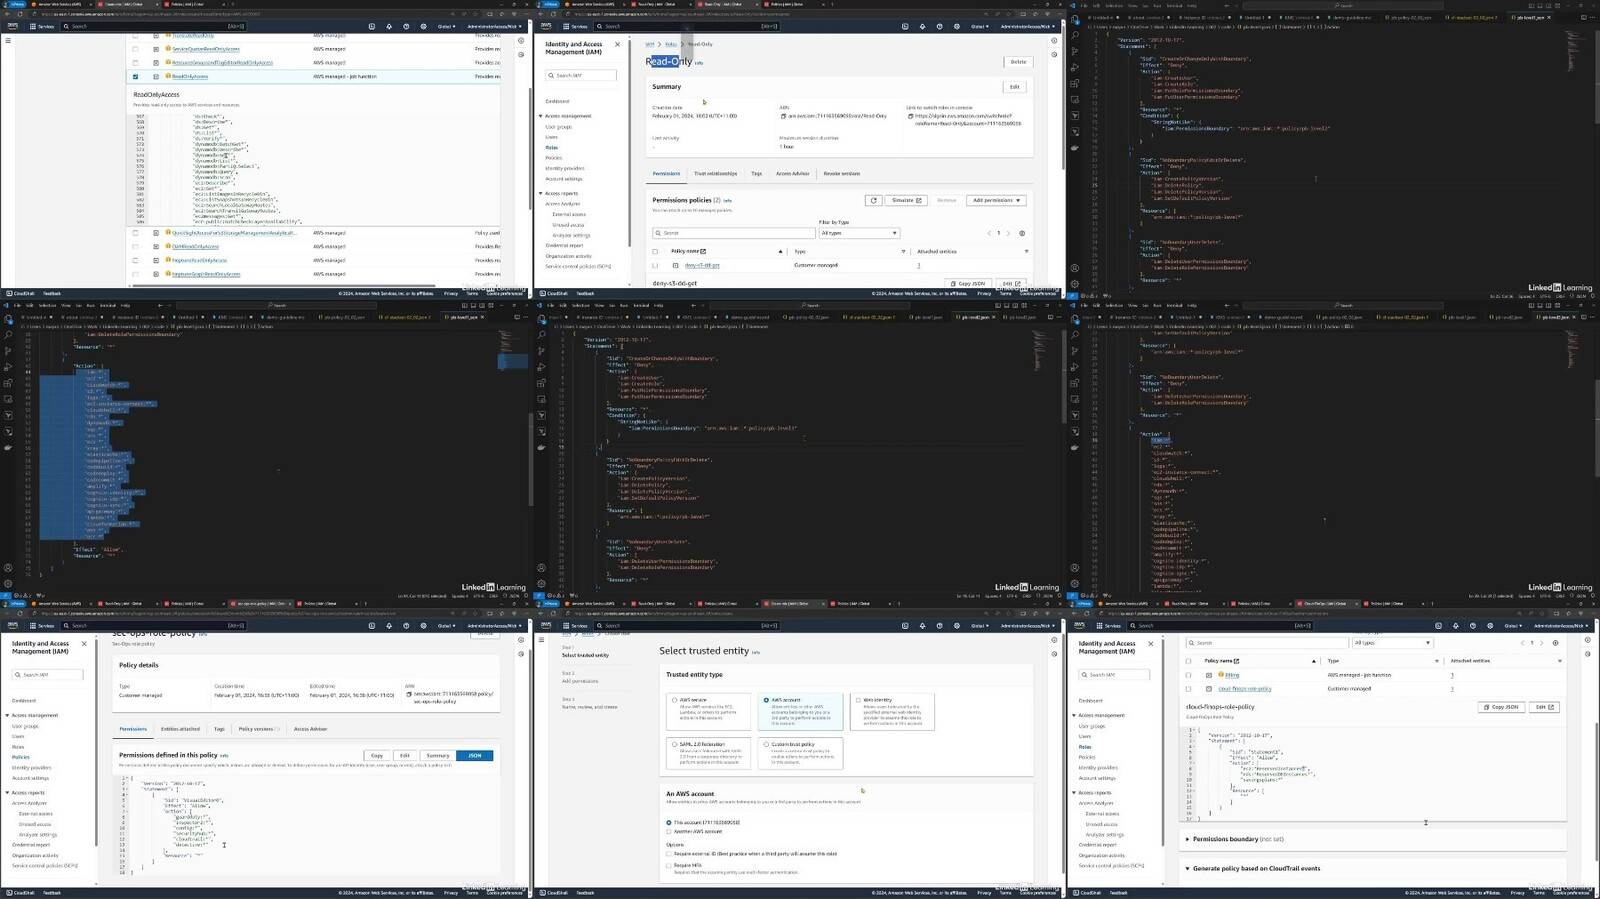Viewport: 1600px width, 899px height.
Task: Open Filter by Type dropdown on Read-Only role page
Action: click(x=859, y=233)
